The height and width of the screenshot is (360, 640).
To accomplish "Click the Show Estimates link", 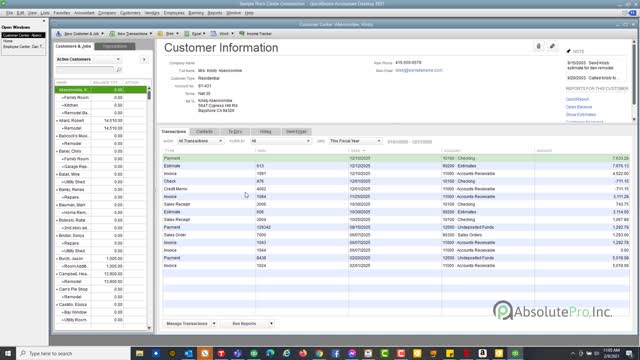I will (581, 115).
